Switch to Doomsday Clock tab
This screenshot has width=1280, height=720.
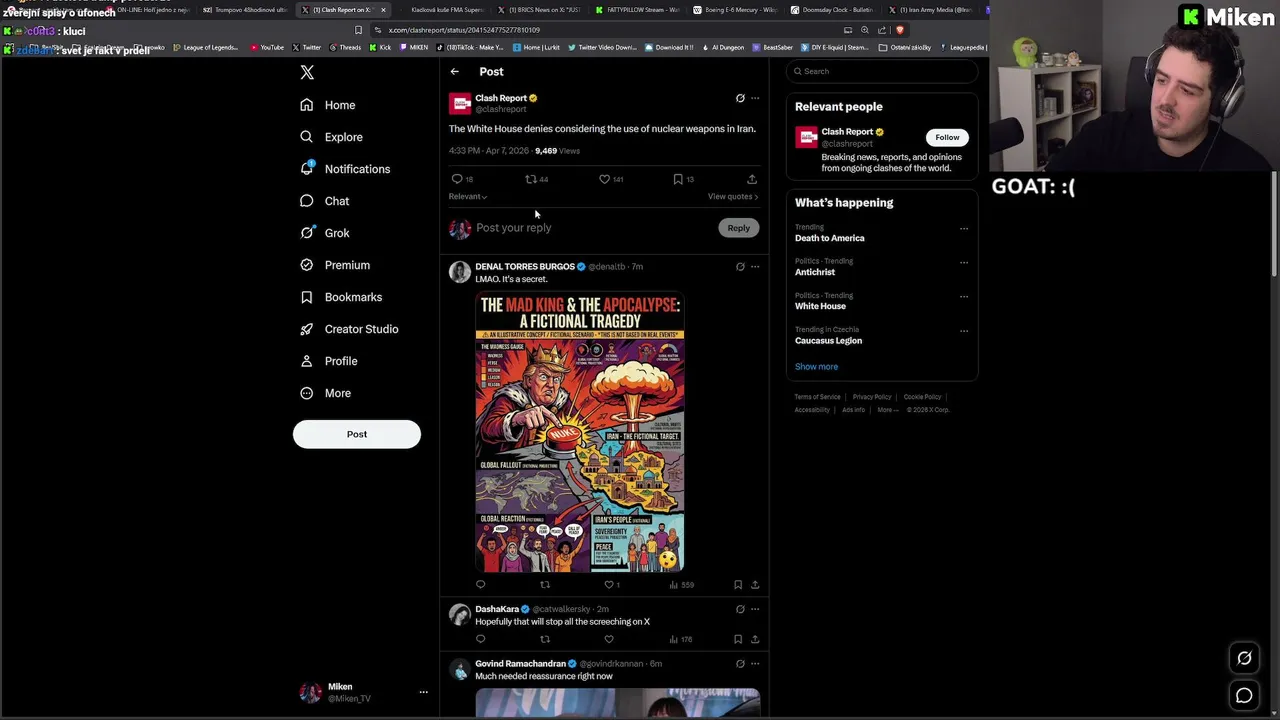tap(833, 10)
